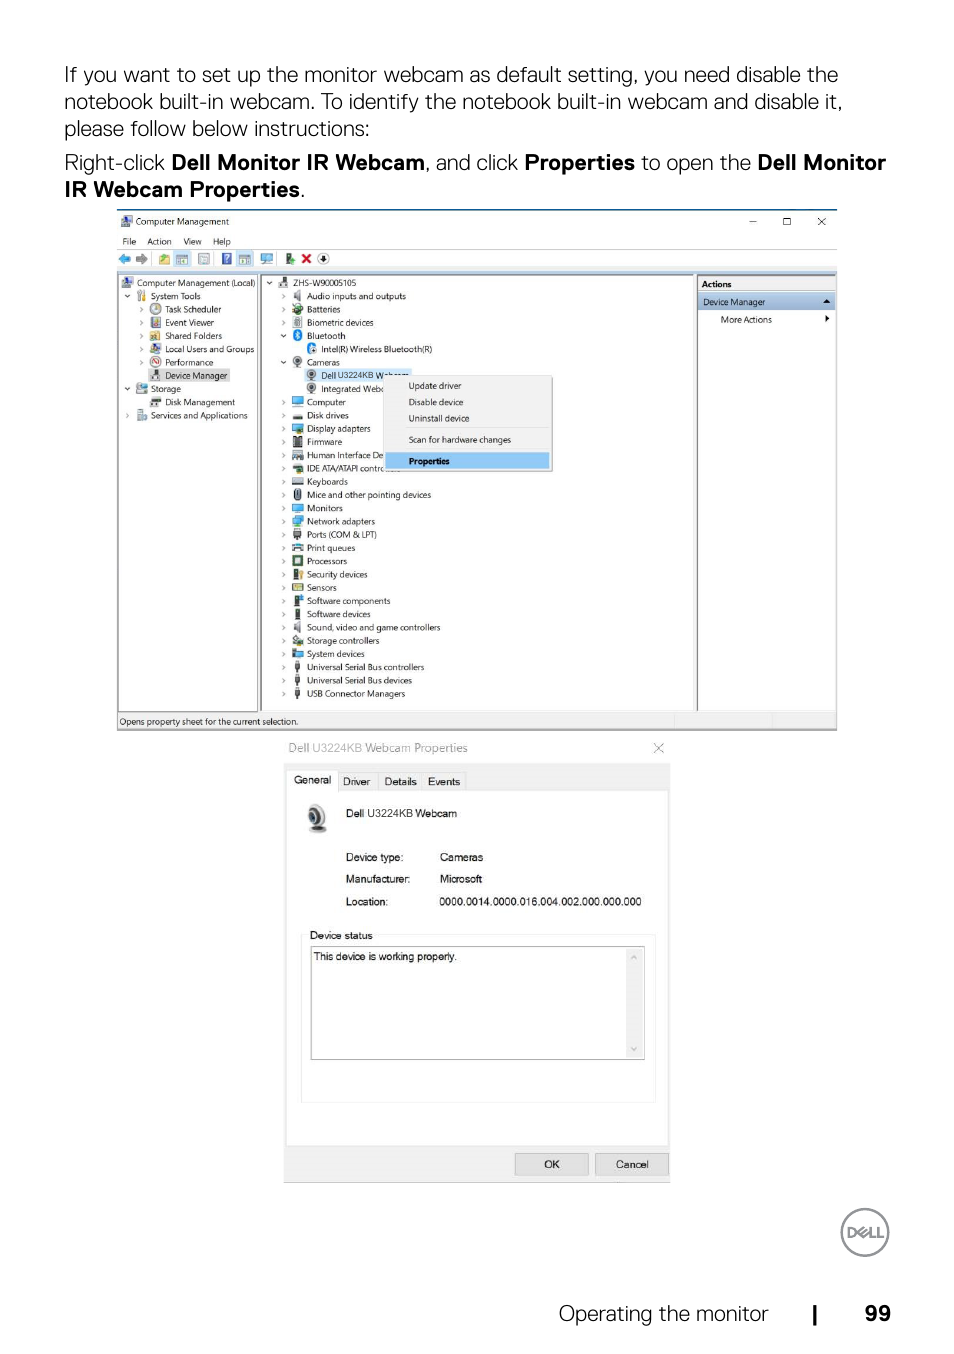Open the Help menu
Viewport: 954px width, 1354px height.
pos(221,241)
